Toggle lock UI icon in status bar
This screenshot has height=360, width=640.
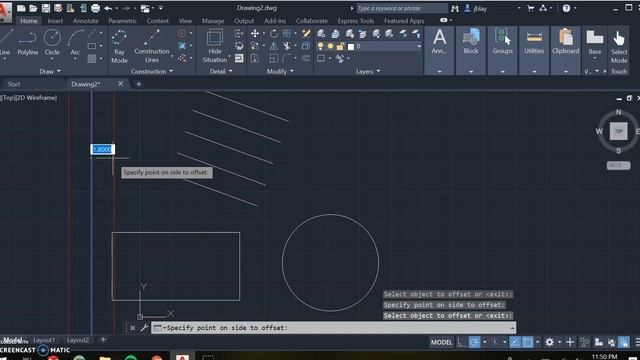[x=624, y=342]
